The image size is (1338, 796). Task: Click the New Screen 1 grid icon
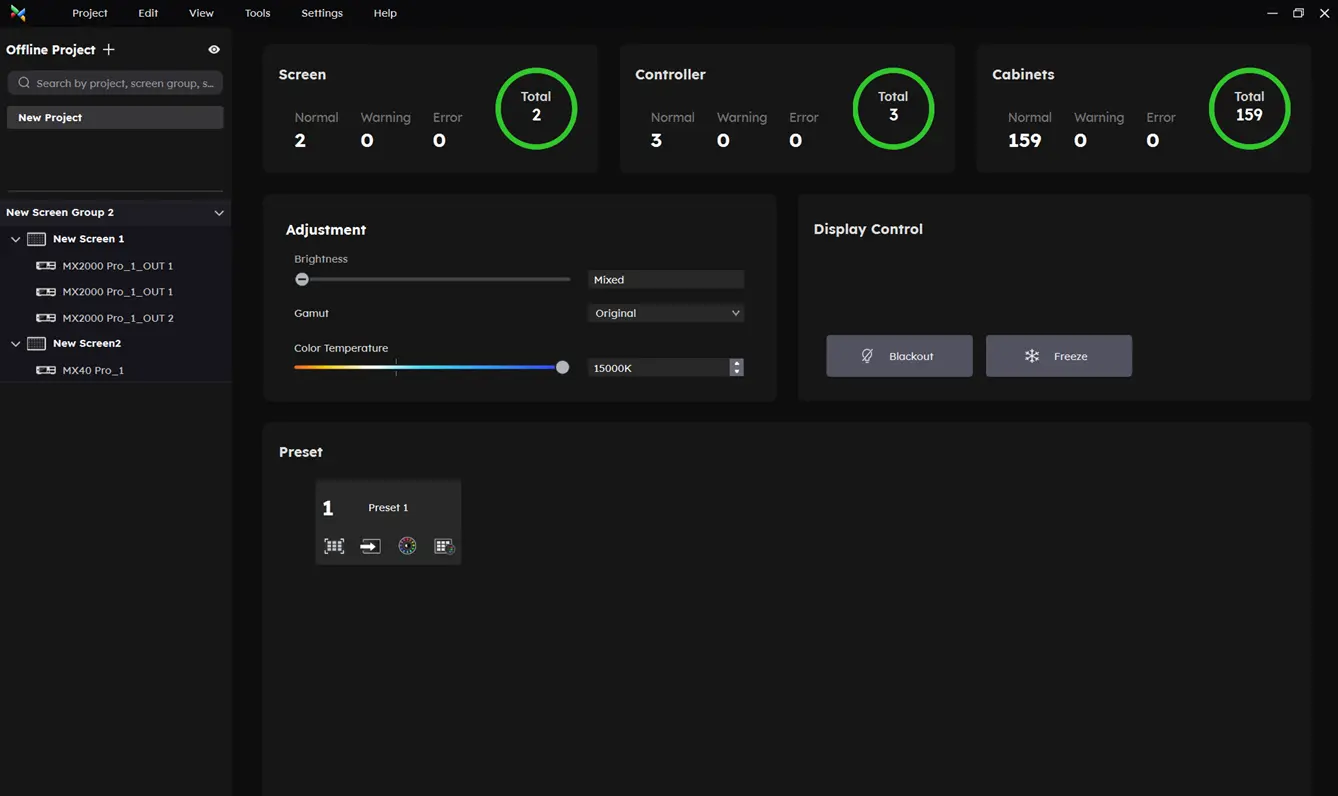[x=36, y=239]
